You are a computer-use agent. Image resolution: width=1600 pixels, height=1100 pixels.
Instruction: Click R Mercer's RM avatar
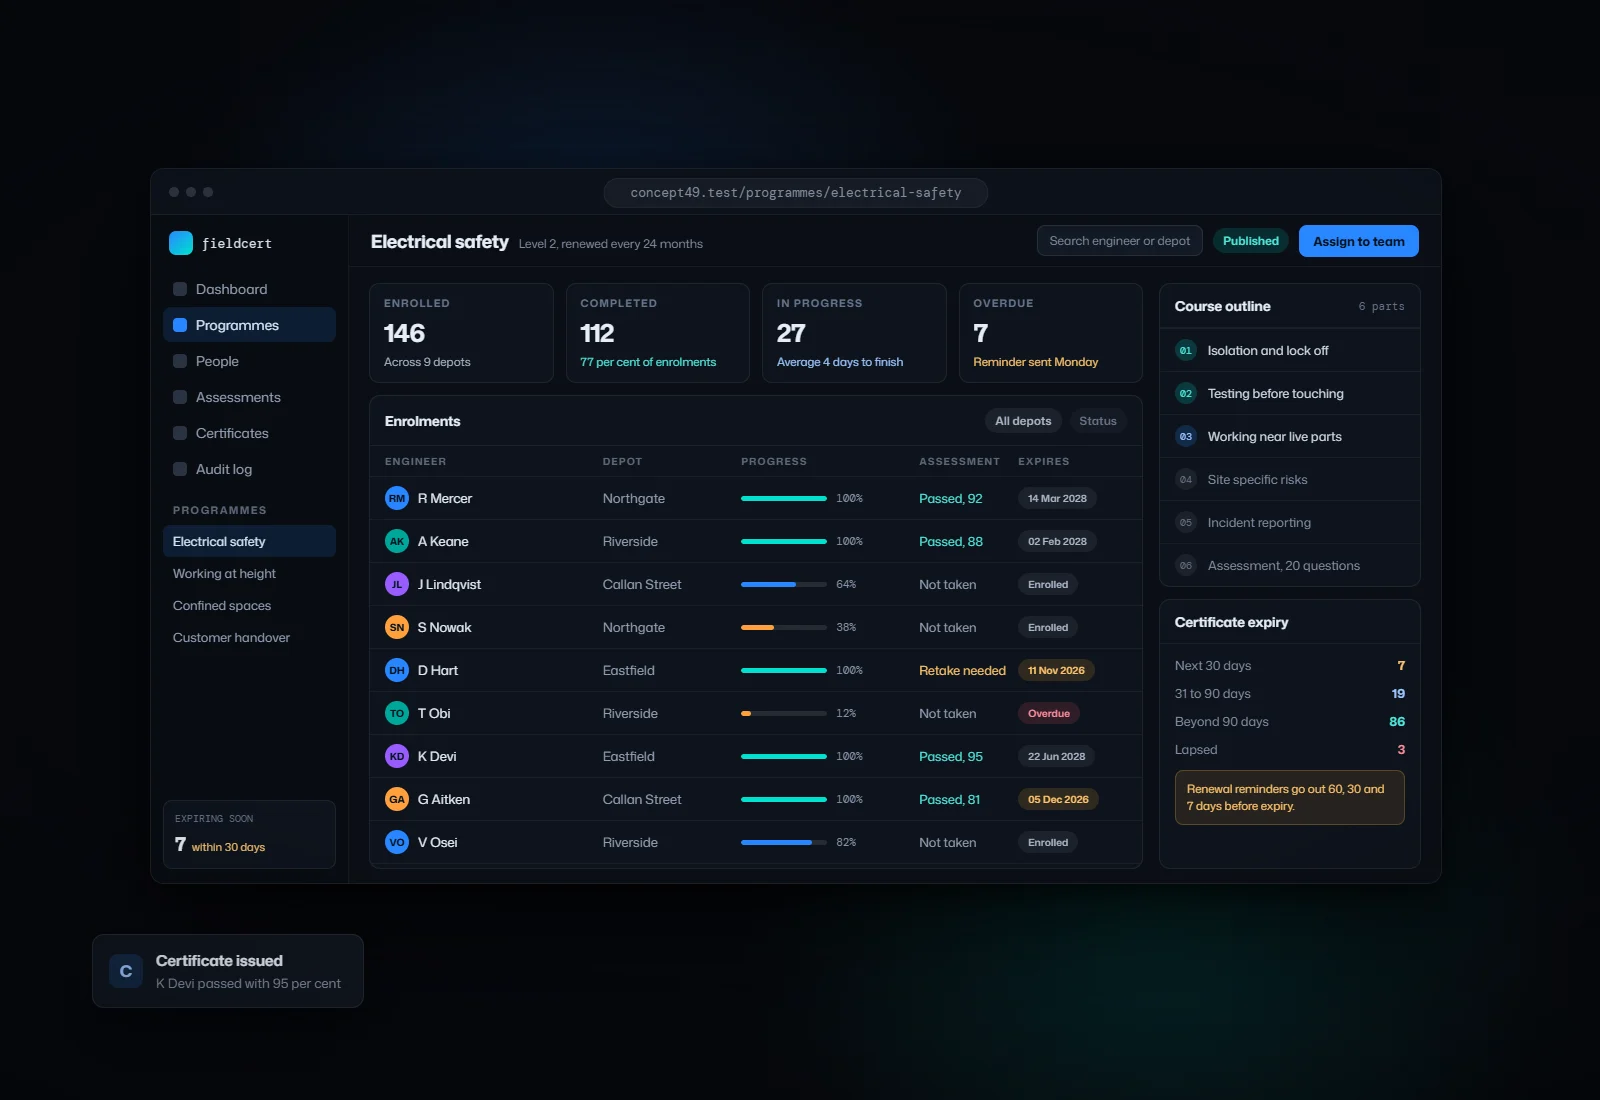pos(397,498)
